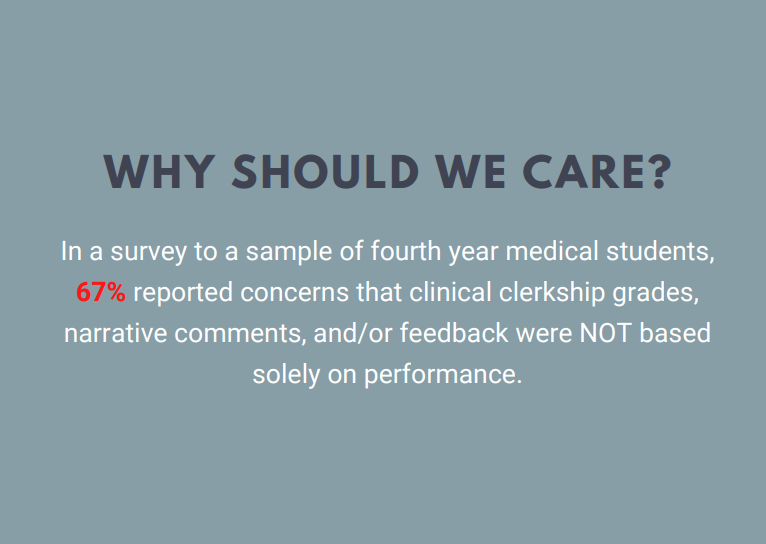Select the red 67% statistic
This screenshot has width=766, height=544.
(101, 293)
